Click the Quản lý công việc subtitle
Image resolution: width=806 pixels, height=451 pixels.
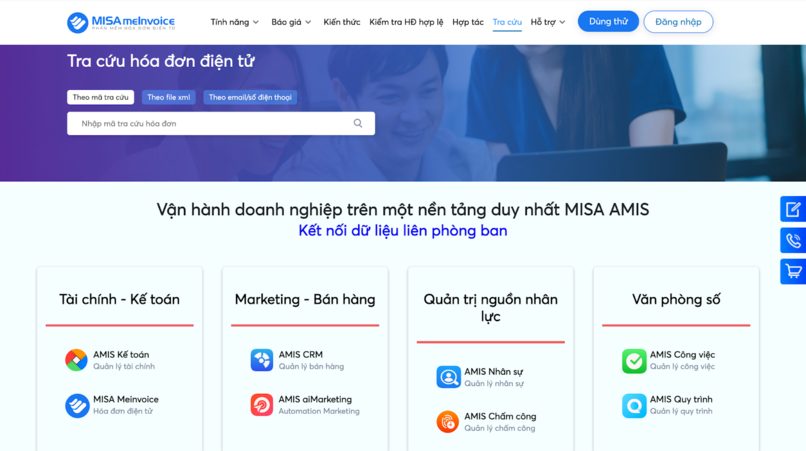click(682, 366)
